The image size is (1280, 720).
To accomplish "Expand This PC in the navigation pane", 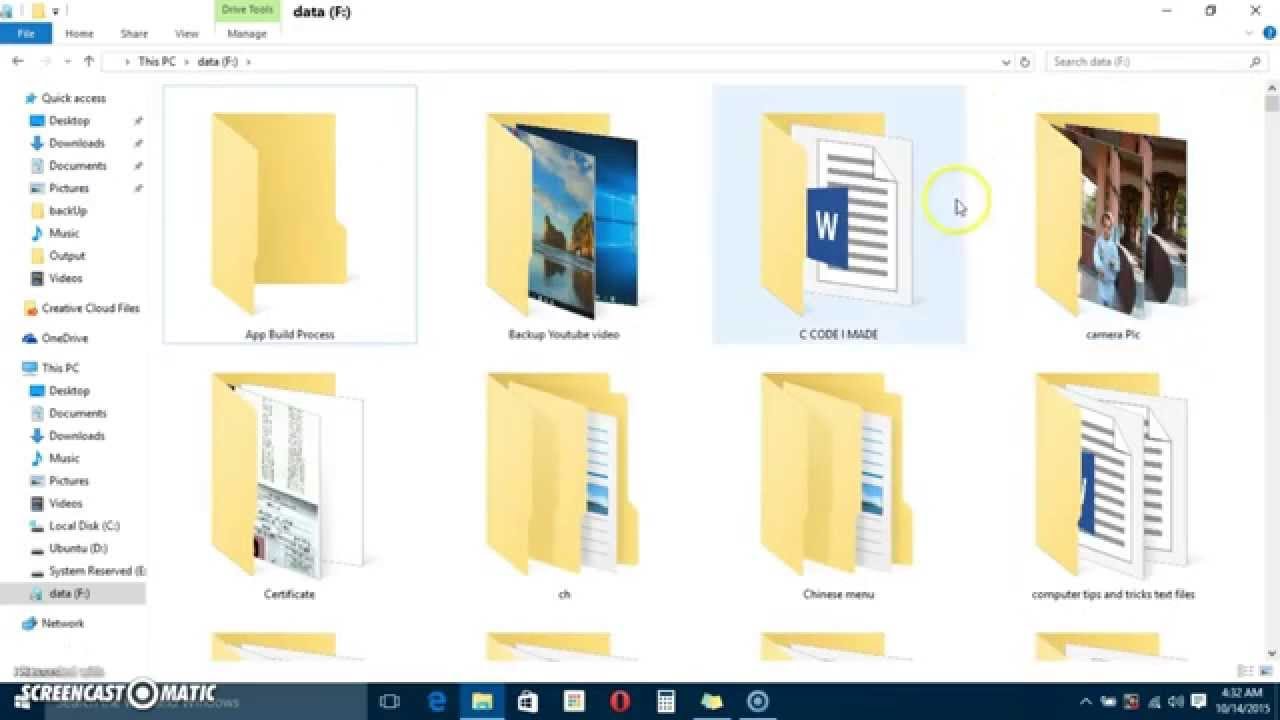I will 20,368.
